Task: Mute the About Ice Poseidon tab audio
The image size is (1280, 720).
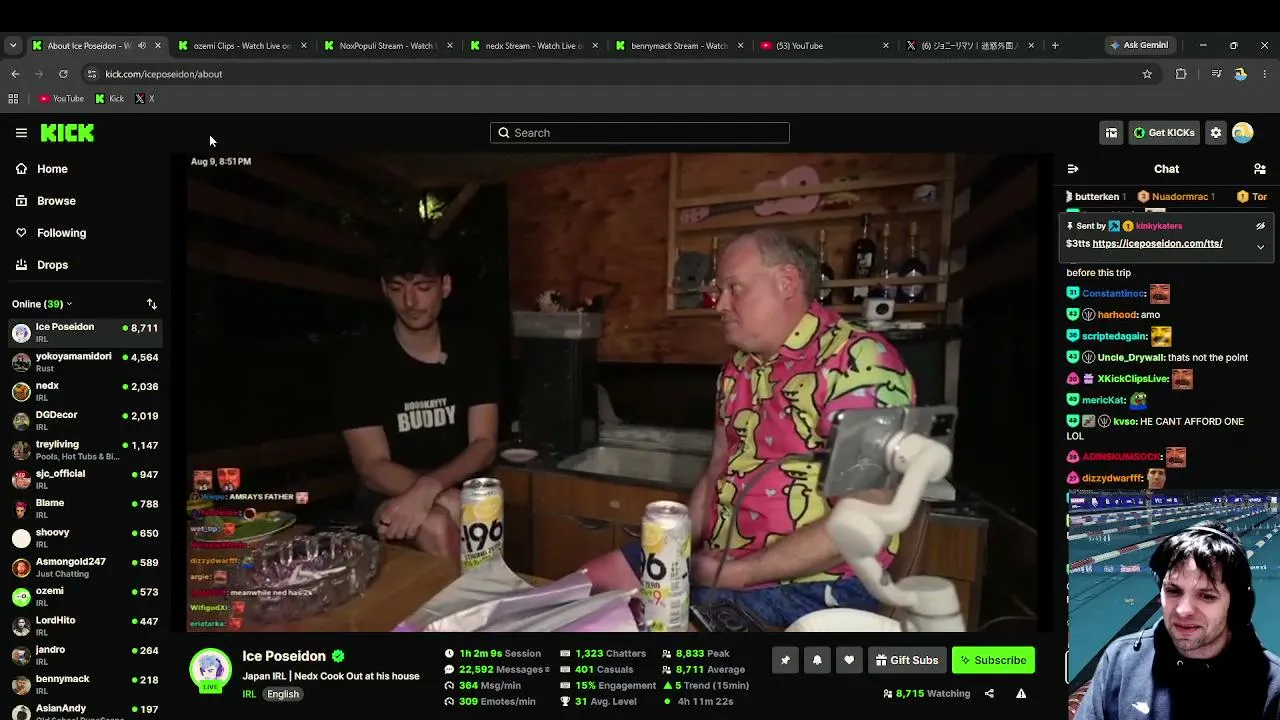Action: [x=141, y=45]
